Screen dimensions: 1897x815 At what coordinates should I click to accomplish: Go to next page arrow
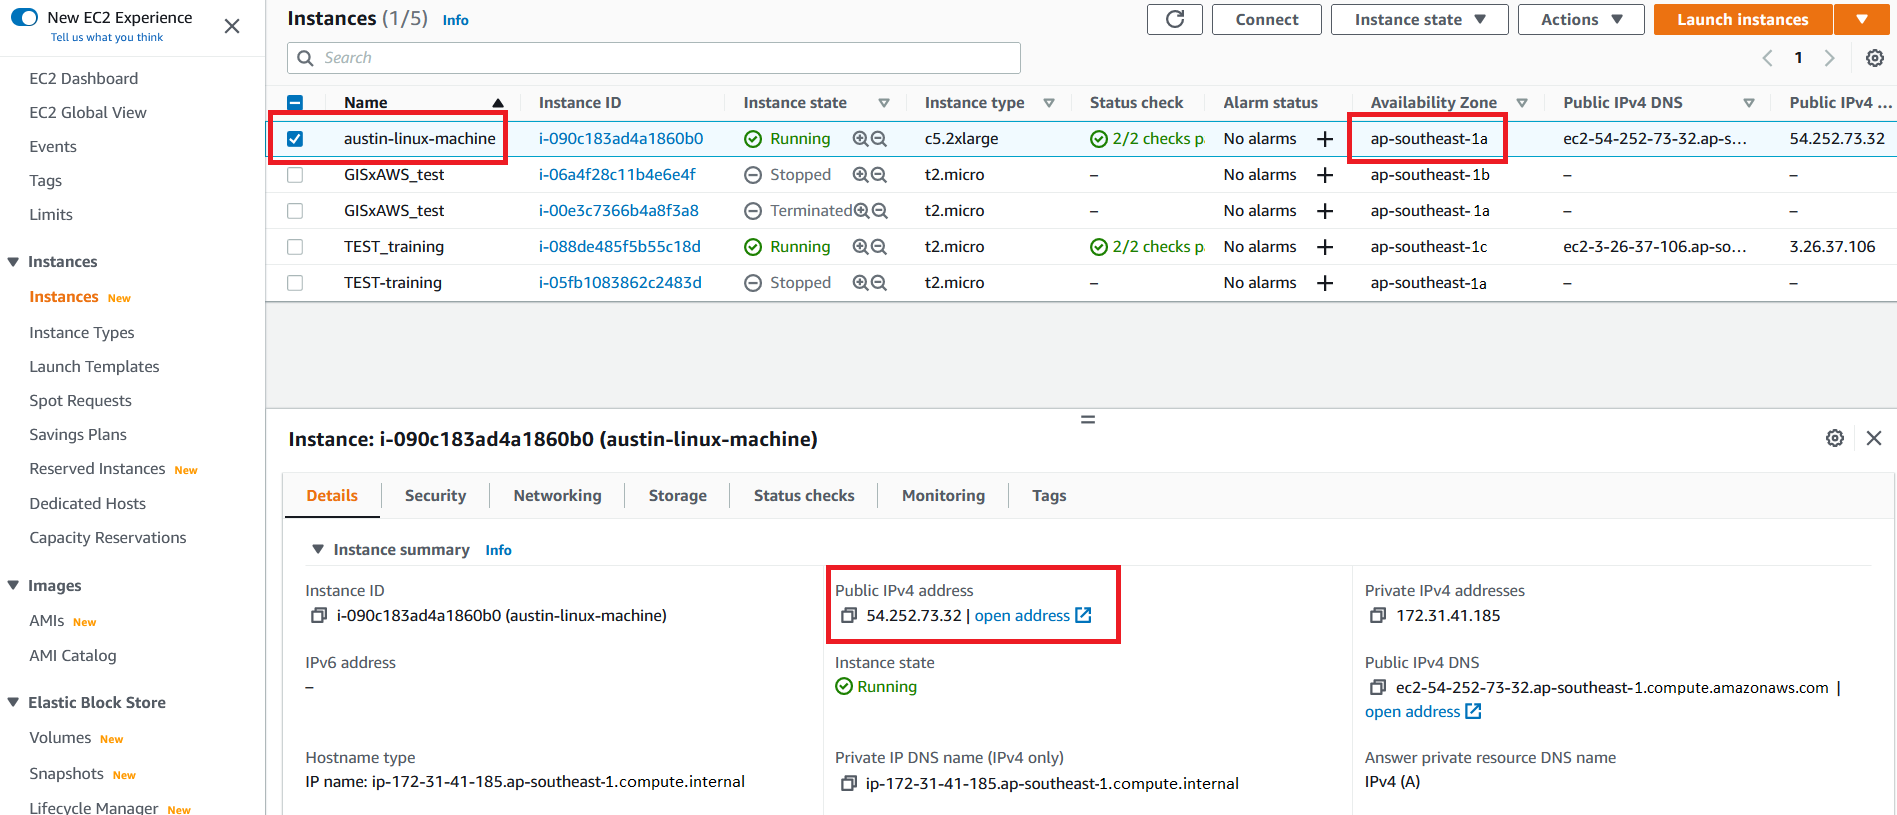1829,58
